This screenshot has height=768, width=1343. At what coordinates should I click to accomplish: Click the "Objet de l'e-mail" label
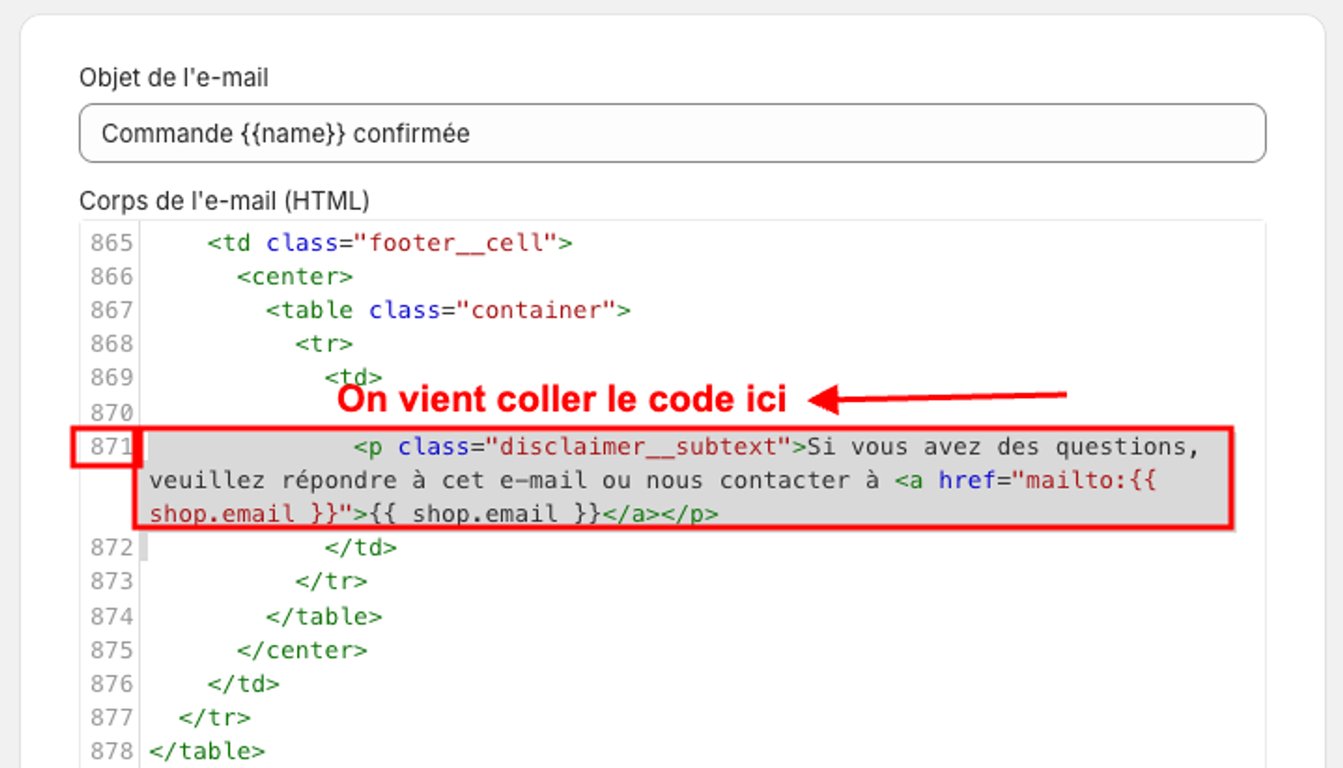pos(174,77)
